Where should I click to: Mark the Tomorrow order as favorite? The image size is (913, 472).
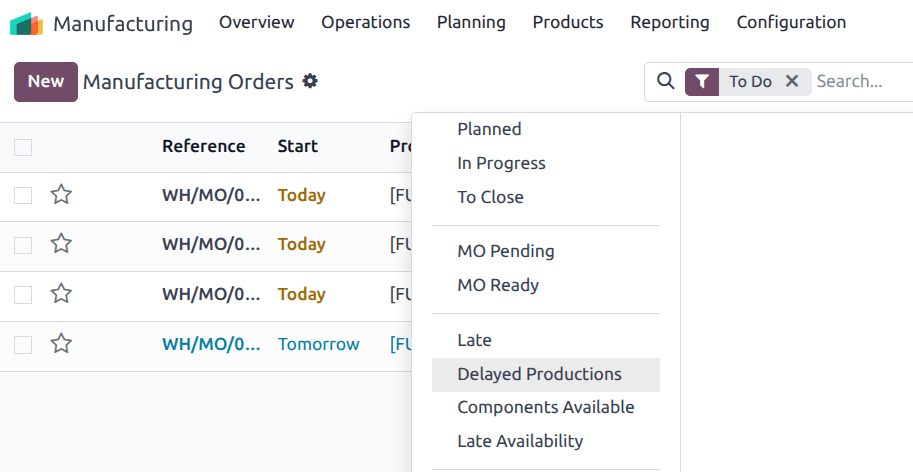click(61, 344)
